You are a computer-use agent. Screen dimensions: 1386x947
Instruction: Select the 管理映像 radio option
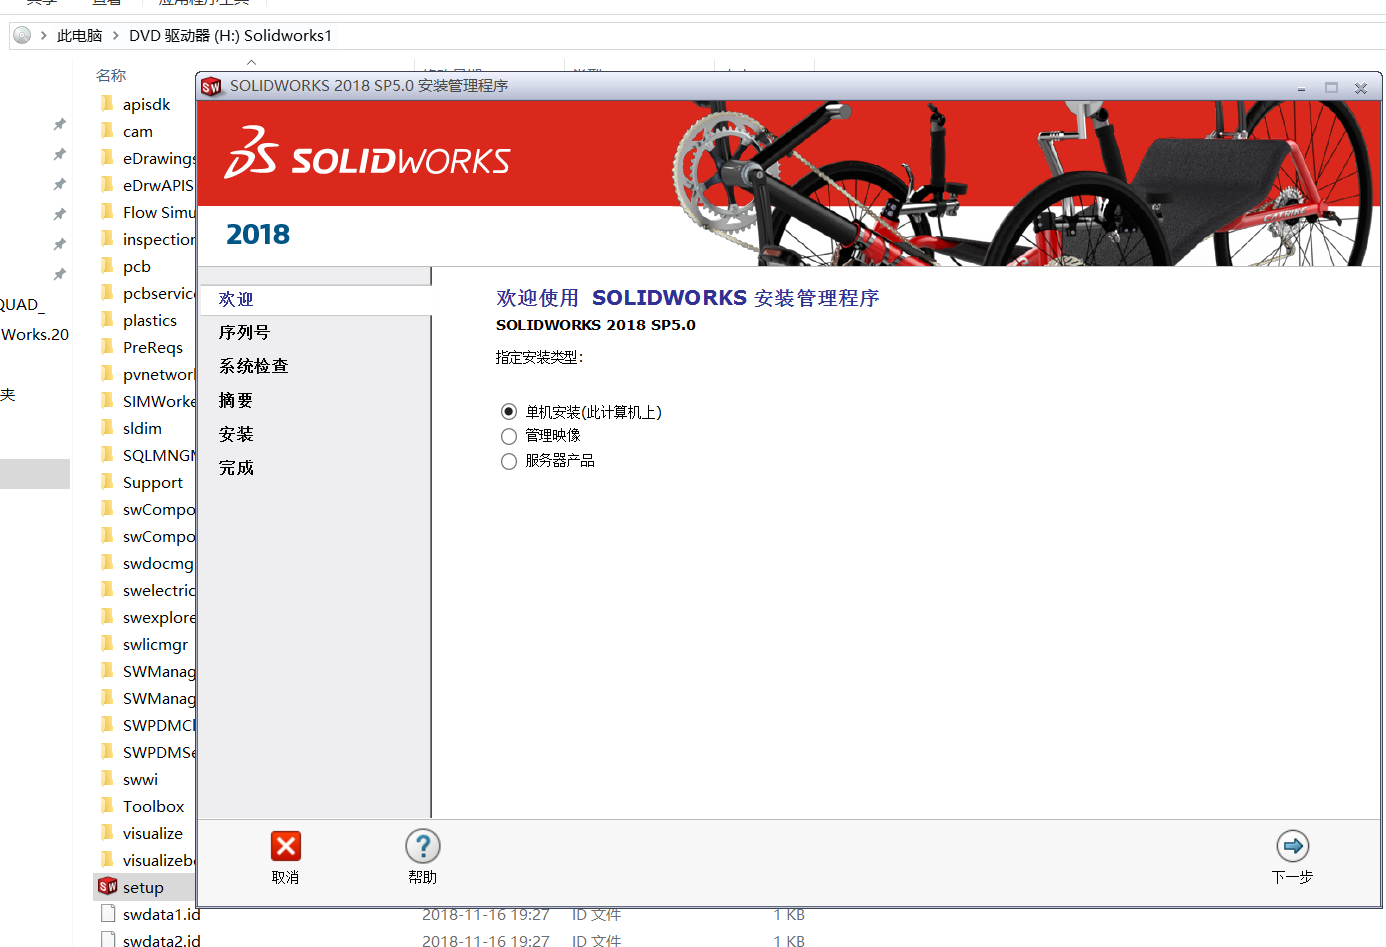pos(509,436)
